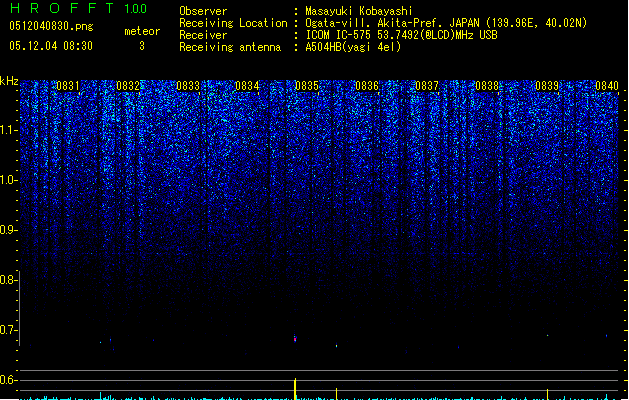Click the 0839 time marker
Viewport: 629px width, 400px height.
click(x=547, y=86)
